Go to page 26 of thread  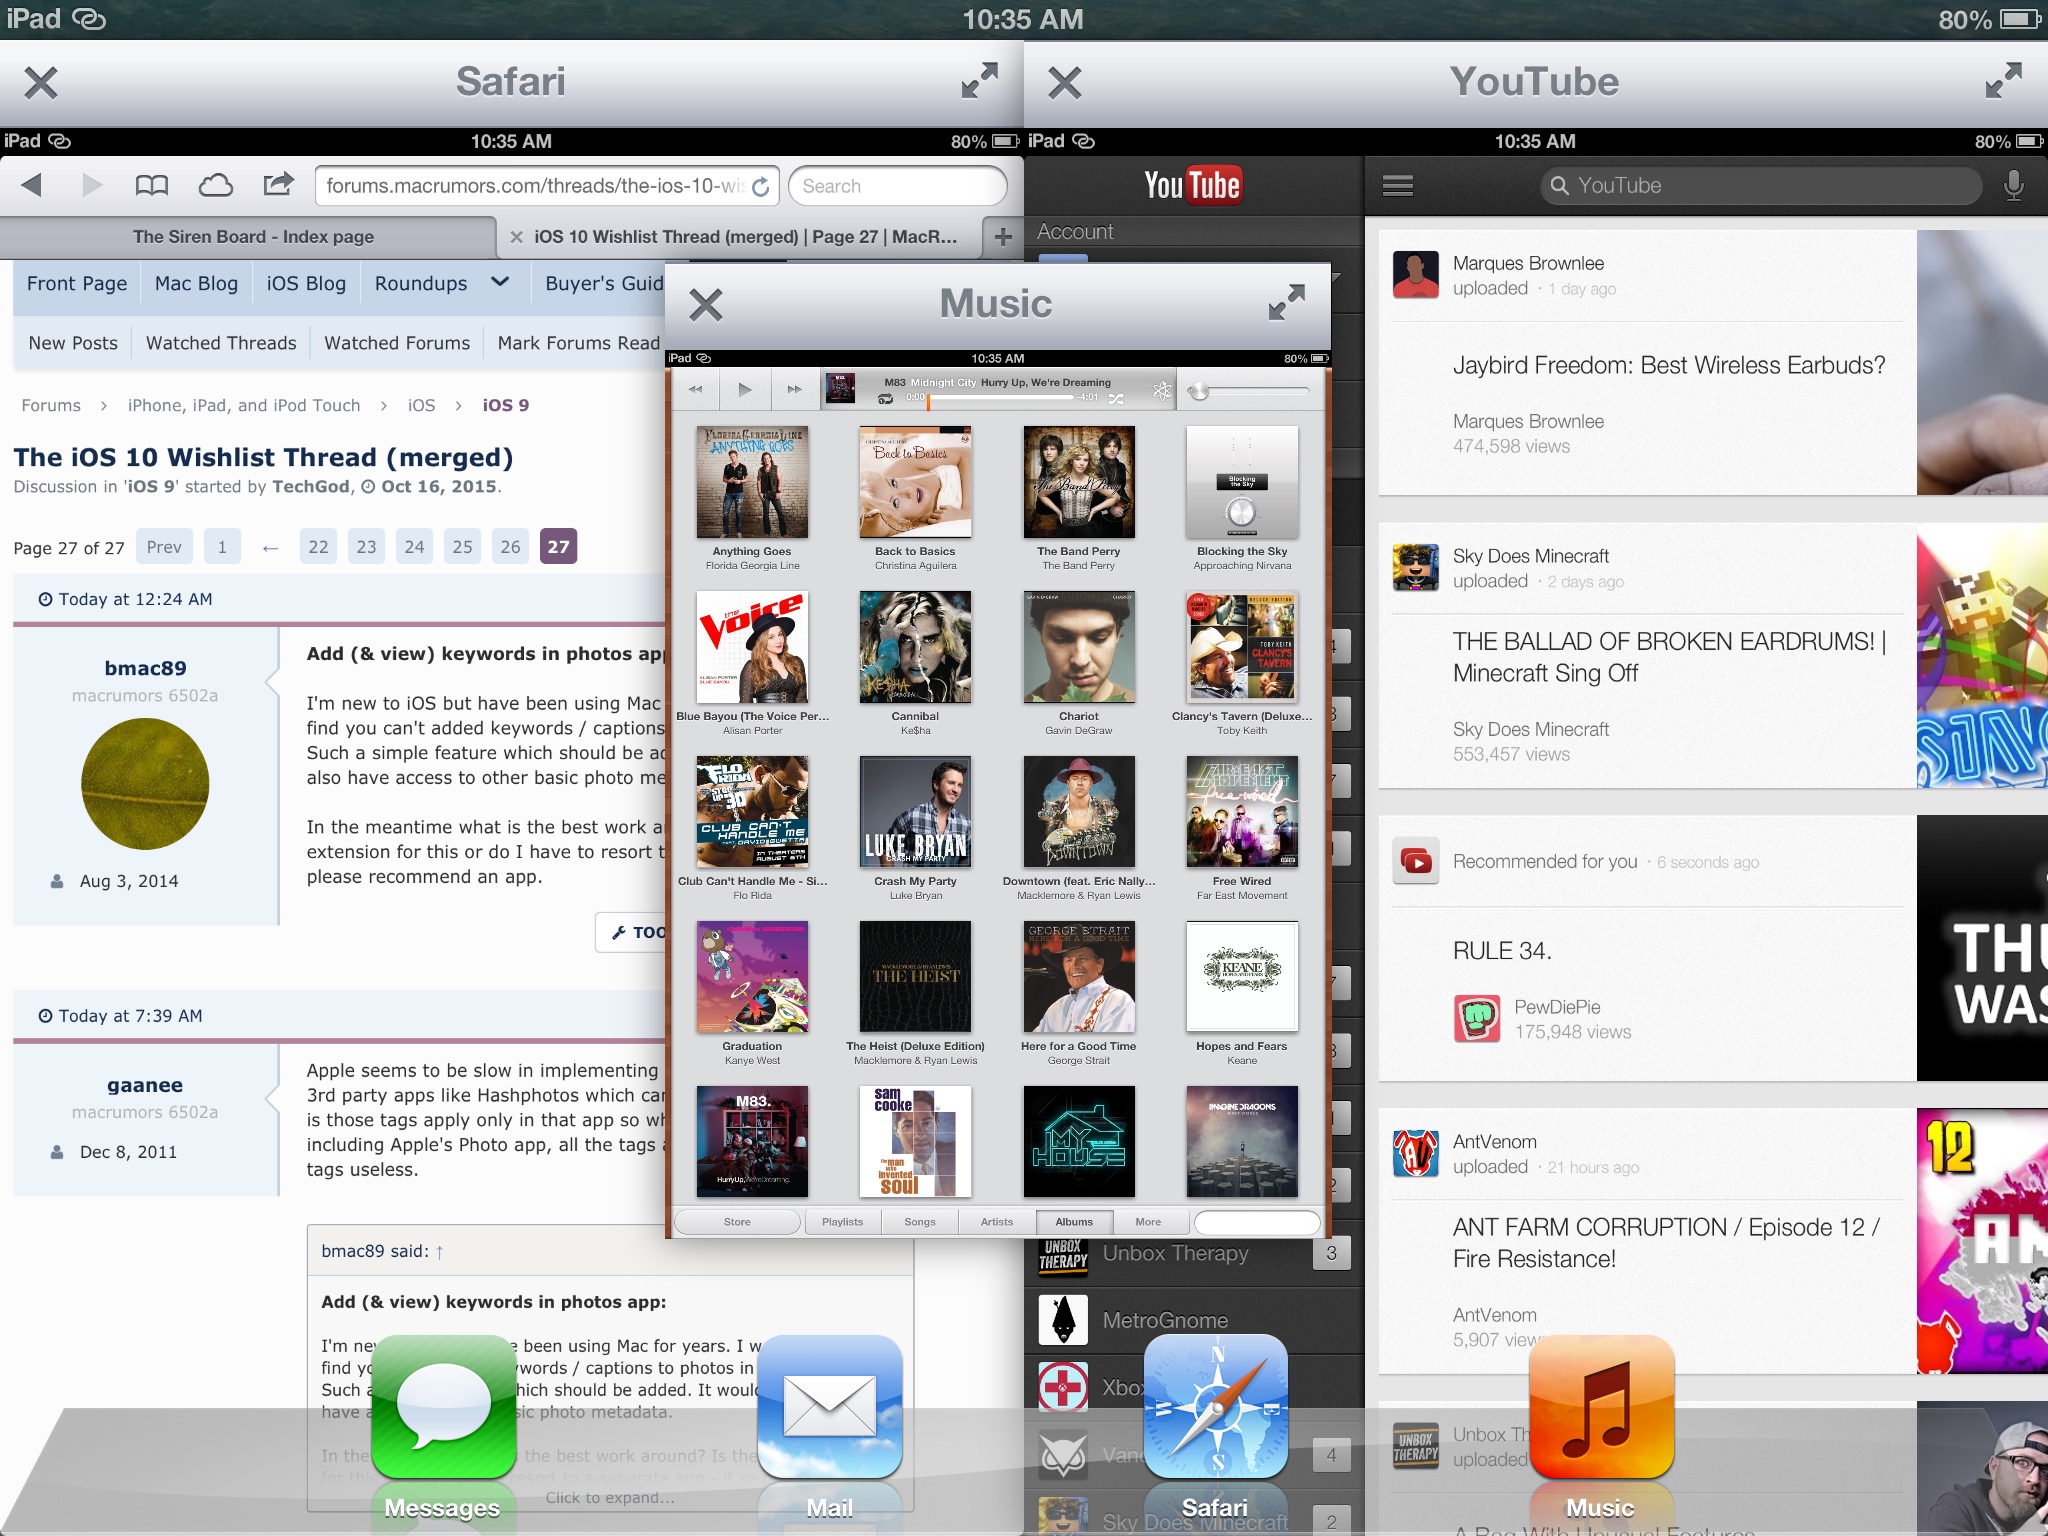[510, 547]
